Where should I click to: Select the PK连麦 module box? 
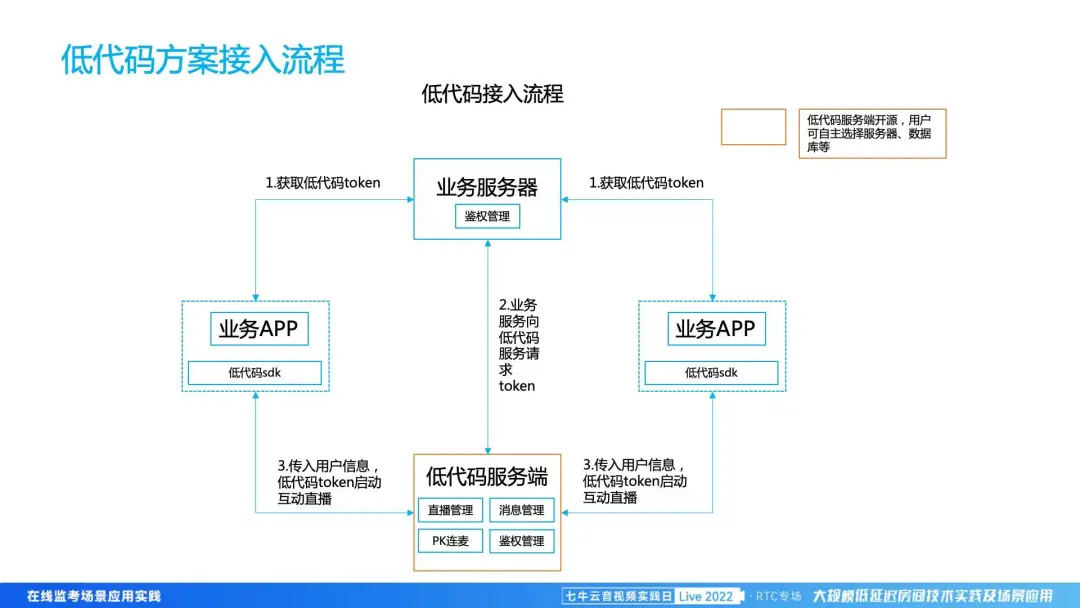(x=451, y=541)
